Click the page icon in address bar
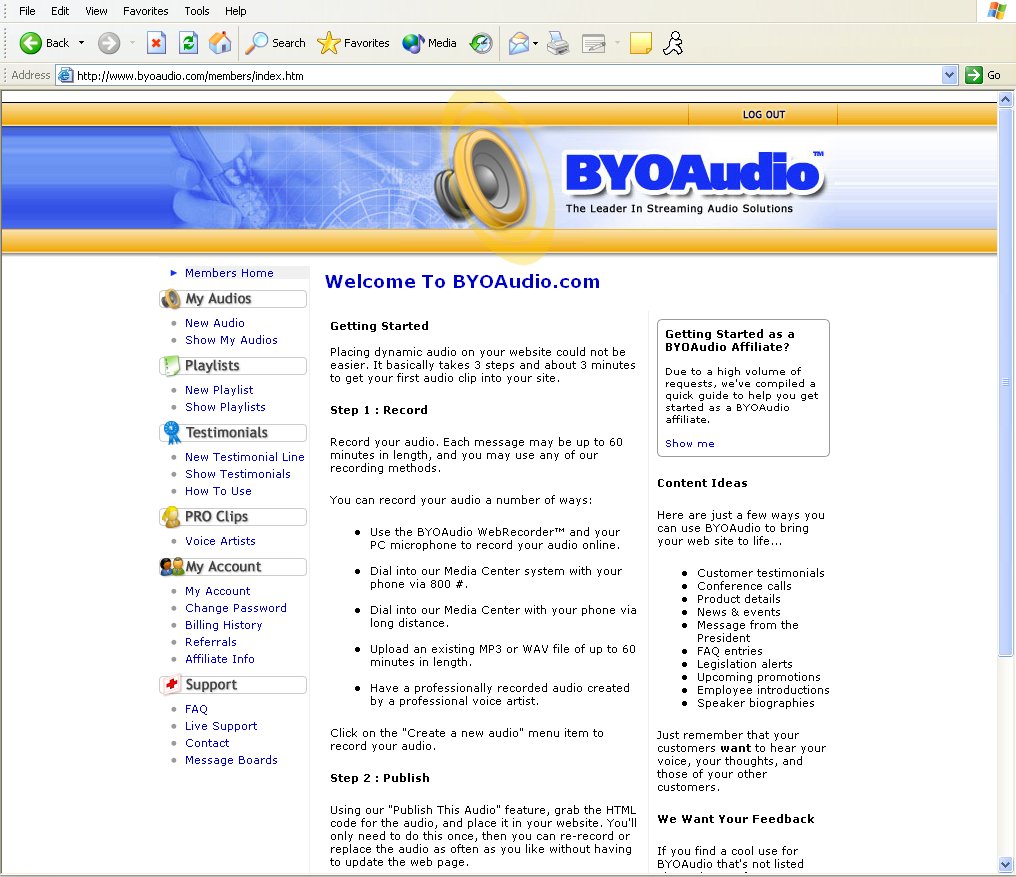 tap(65, 75)
